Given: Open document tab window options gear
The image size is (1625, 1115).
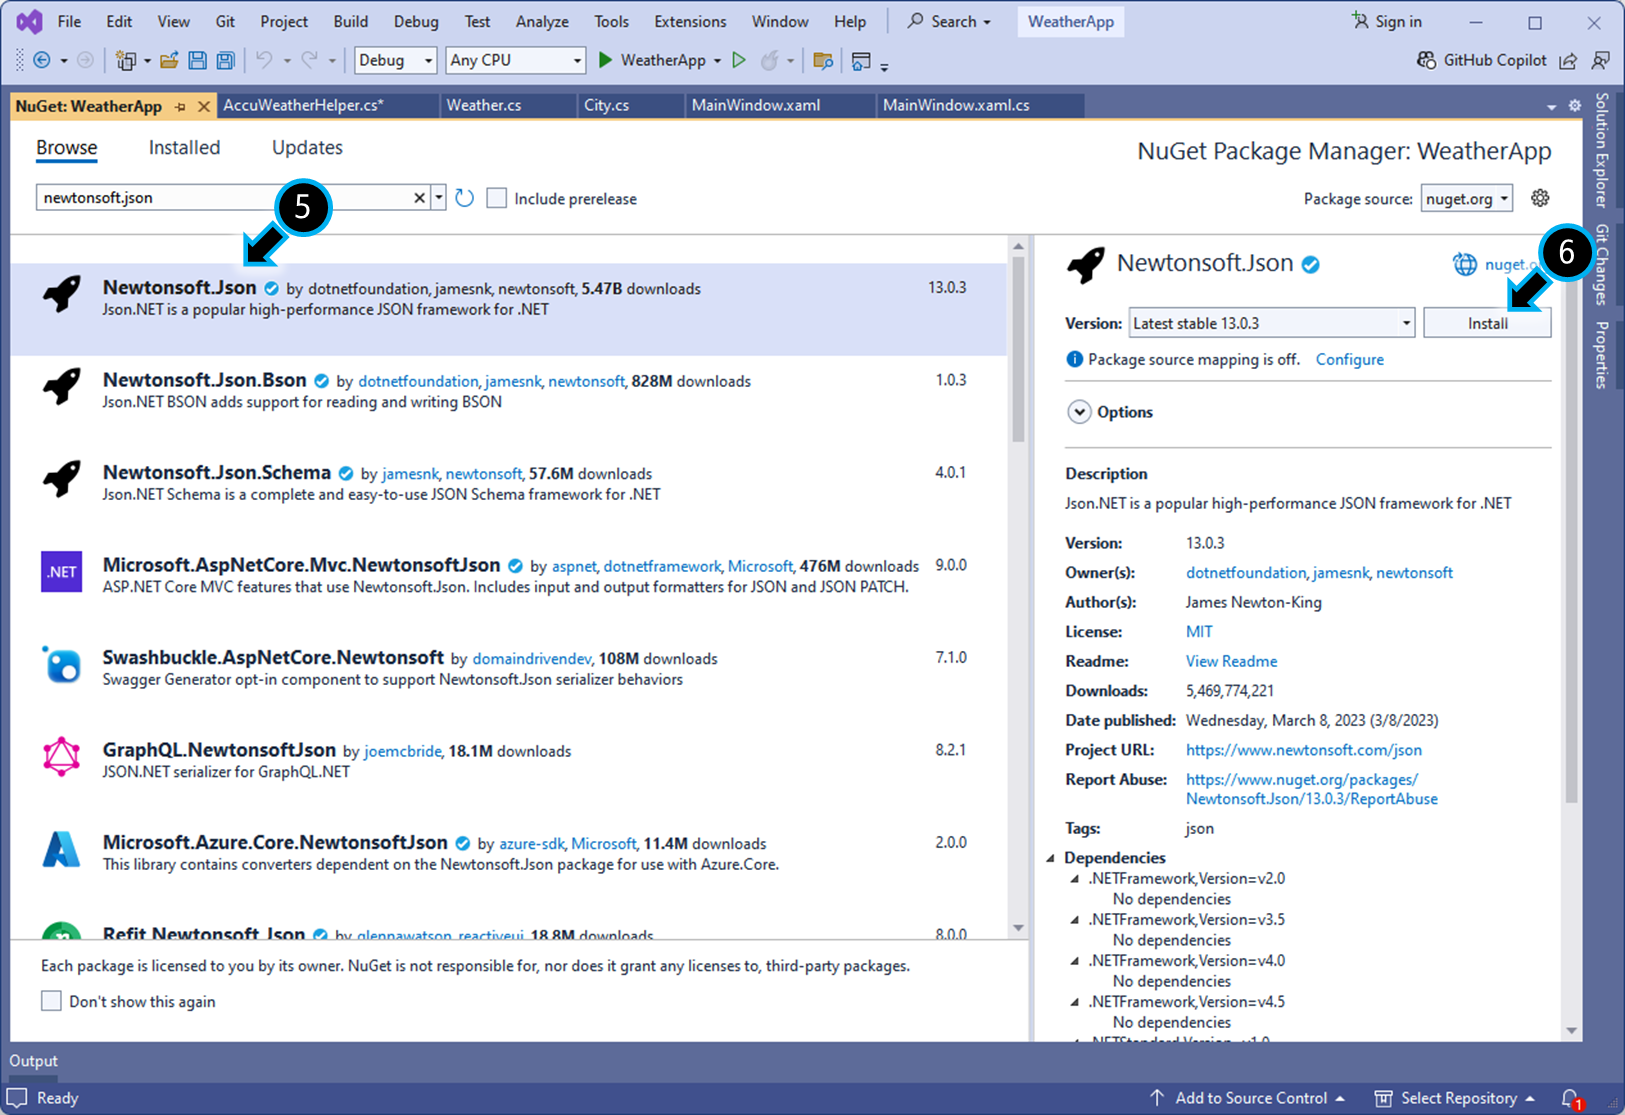Looking at the screenshot, I should tap(1575, 105).
